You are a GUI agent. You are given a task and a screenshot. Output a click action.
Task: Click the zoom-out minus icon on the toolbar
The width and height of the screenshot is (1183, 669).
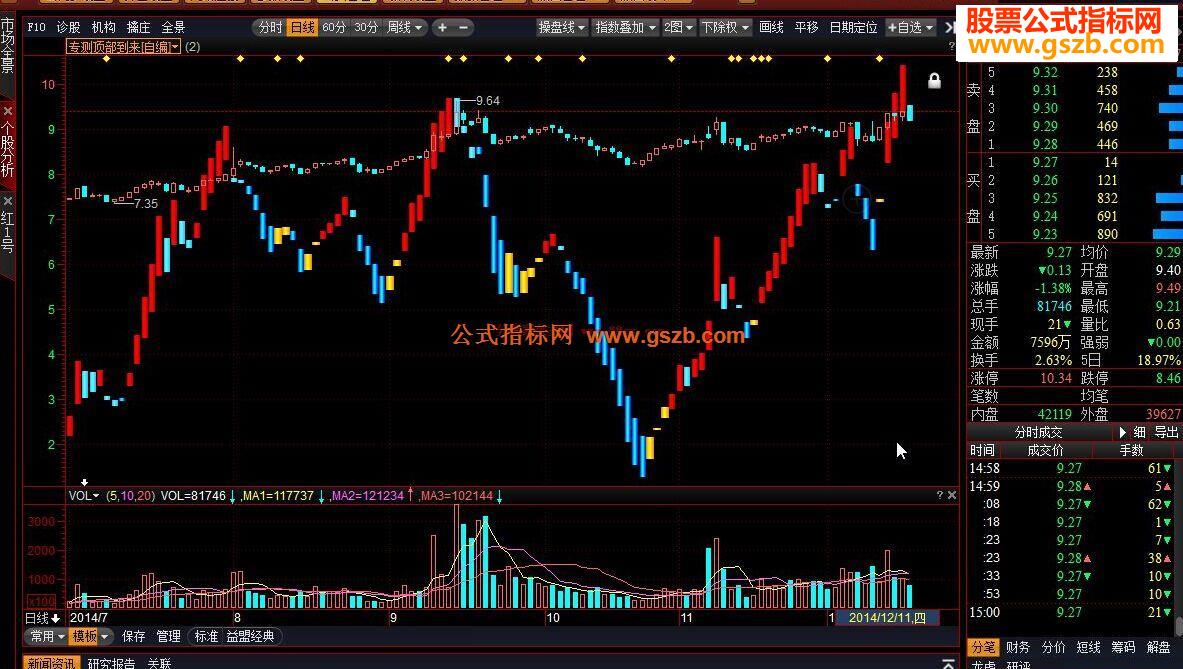click(x=462, y=27)
